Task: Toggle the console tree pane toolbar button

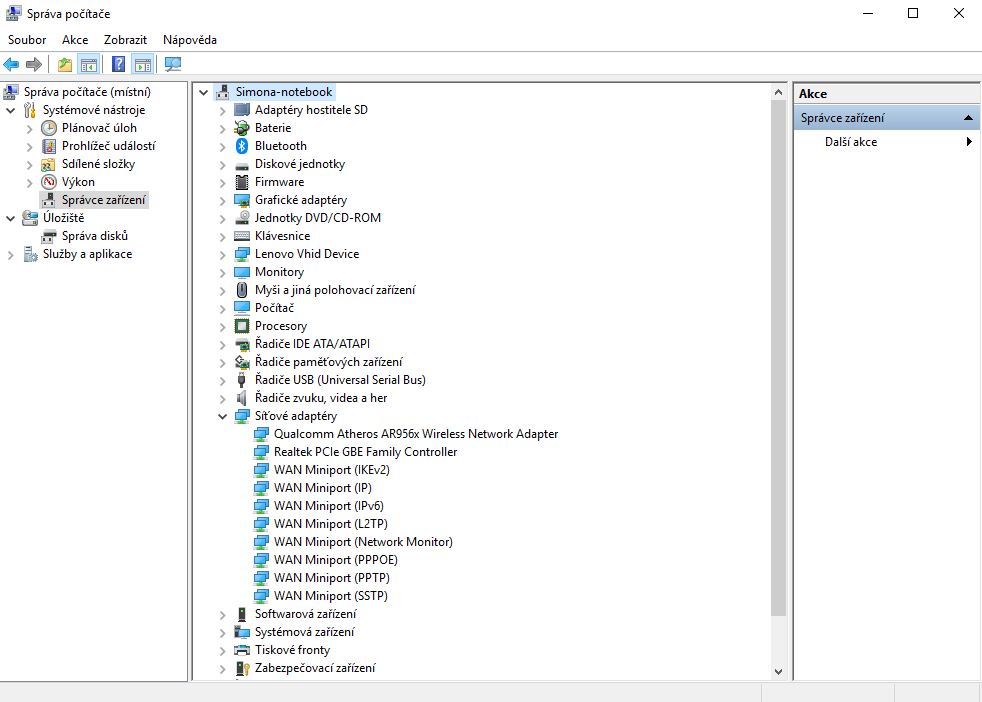Action: pyautogui.click(x=89, y=65)
